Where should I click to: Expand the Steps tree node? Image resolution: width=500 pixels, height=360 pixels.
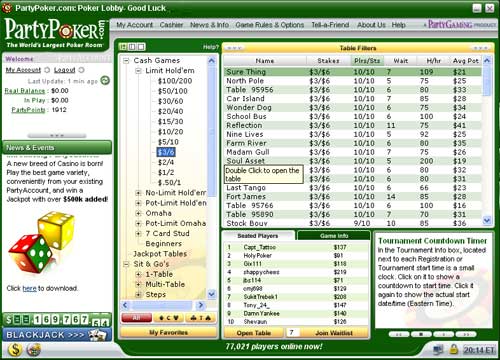coord(138,294)
